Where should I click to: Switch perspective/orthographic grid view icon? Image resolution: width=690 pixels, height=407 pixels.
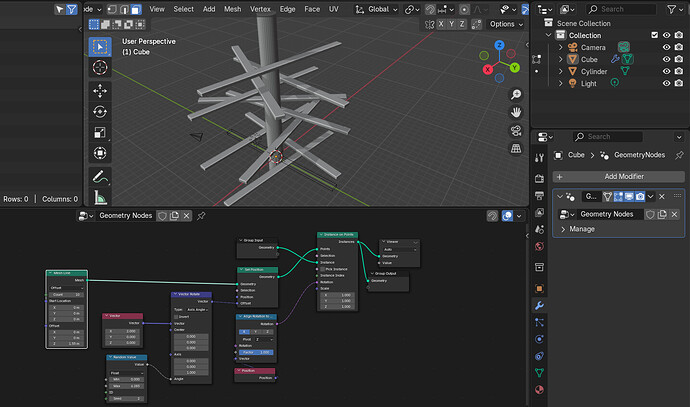pos(516,148)
